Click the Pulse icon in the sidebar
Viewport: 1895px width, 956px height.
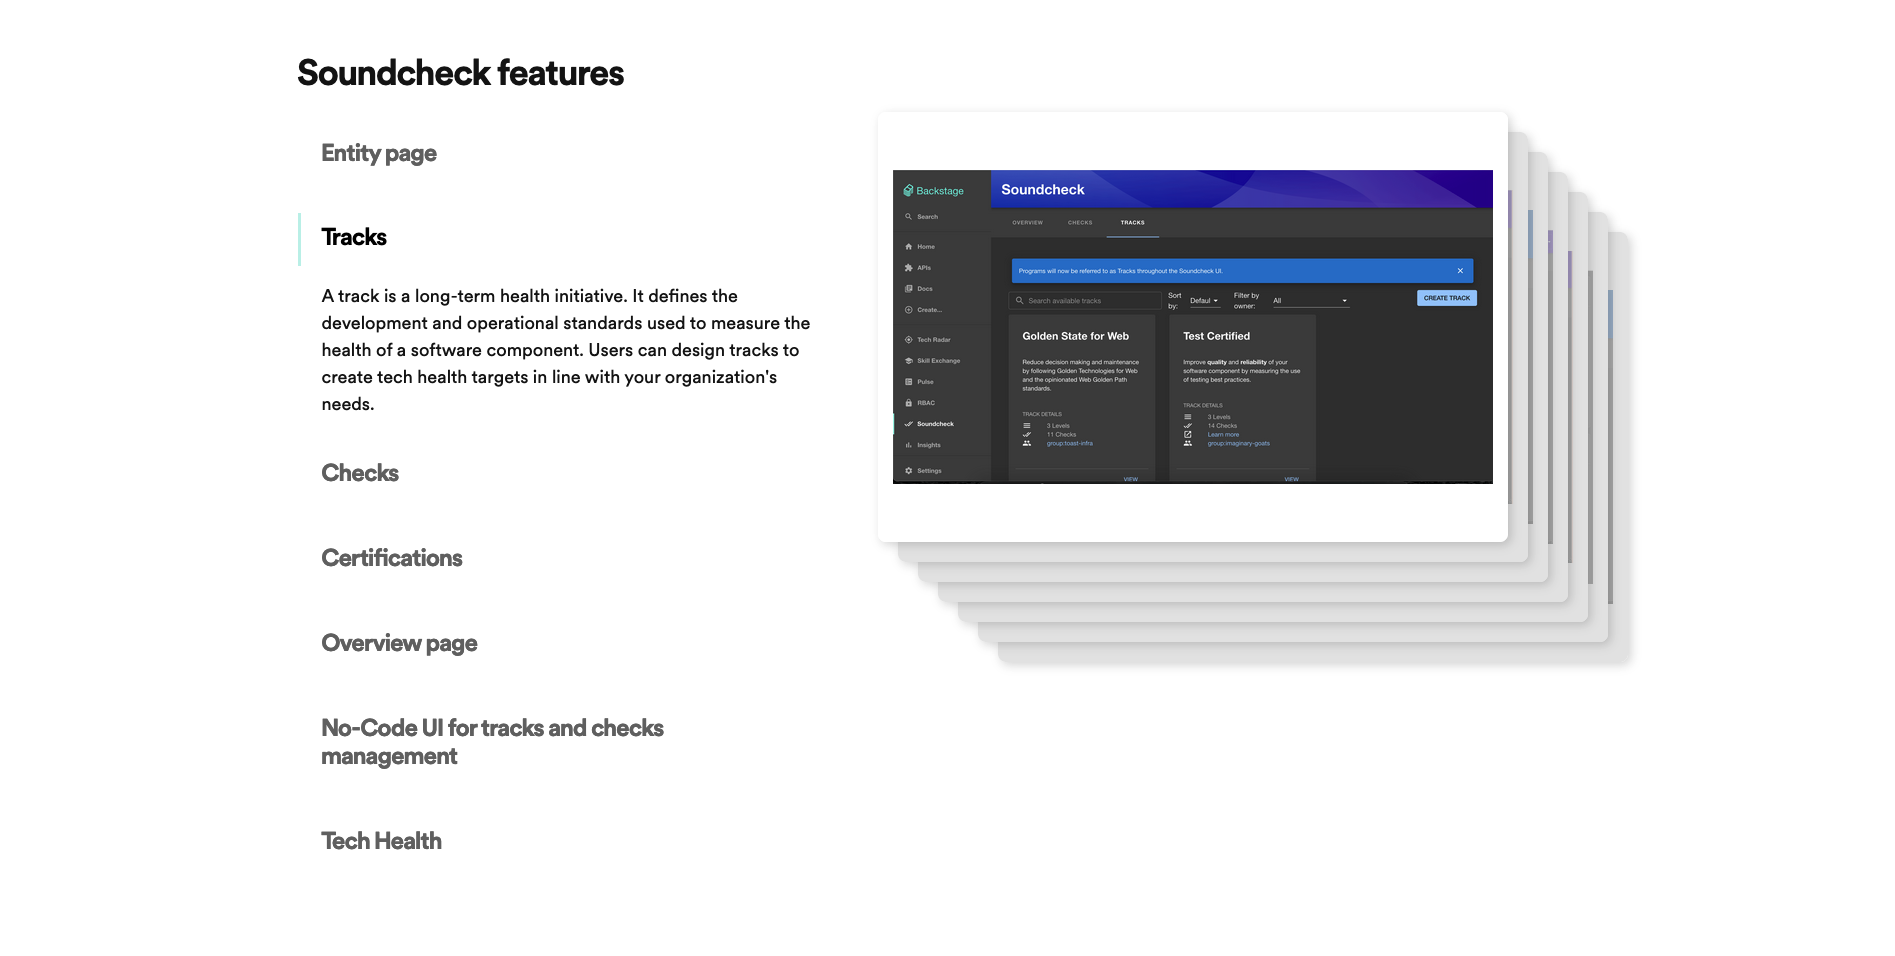click(x=908, y=382)
